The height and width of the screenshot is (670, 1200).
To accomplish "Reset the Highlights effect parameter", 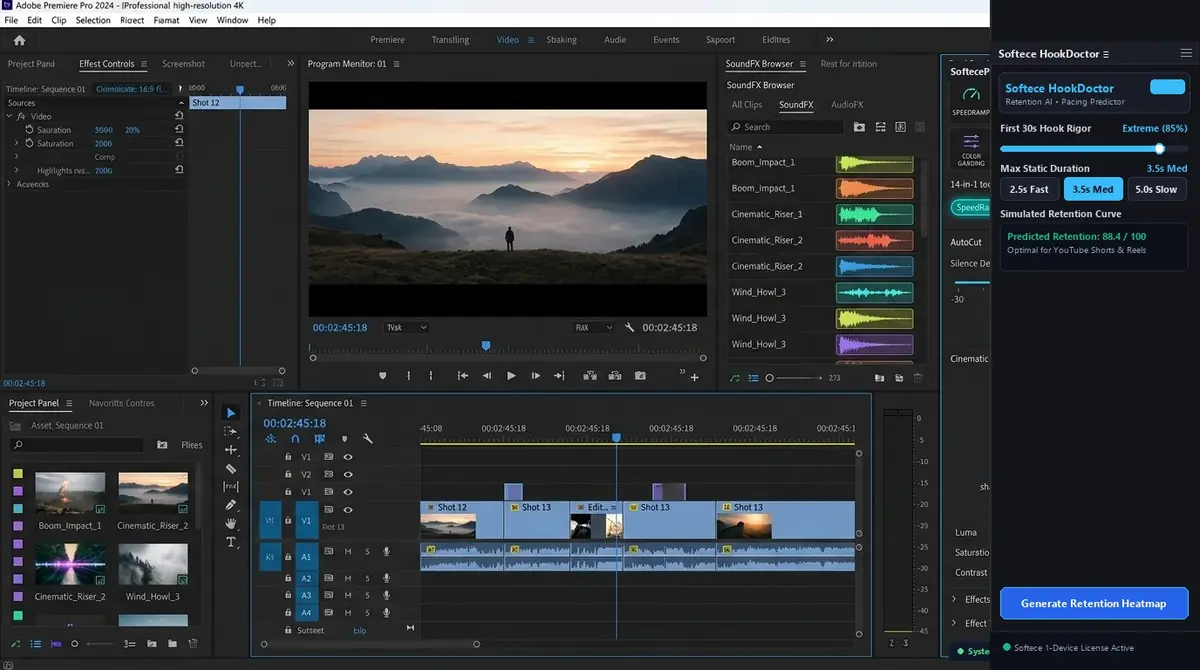I will point(179,171).
